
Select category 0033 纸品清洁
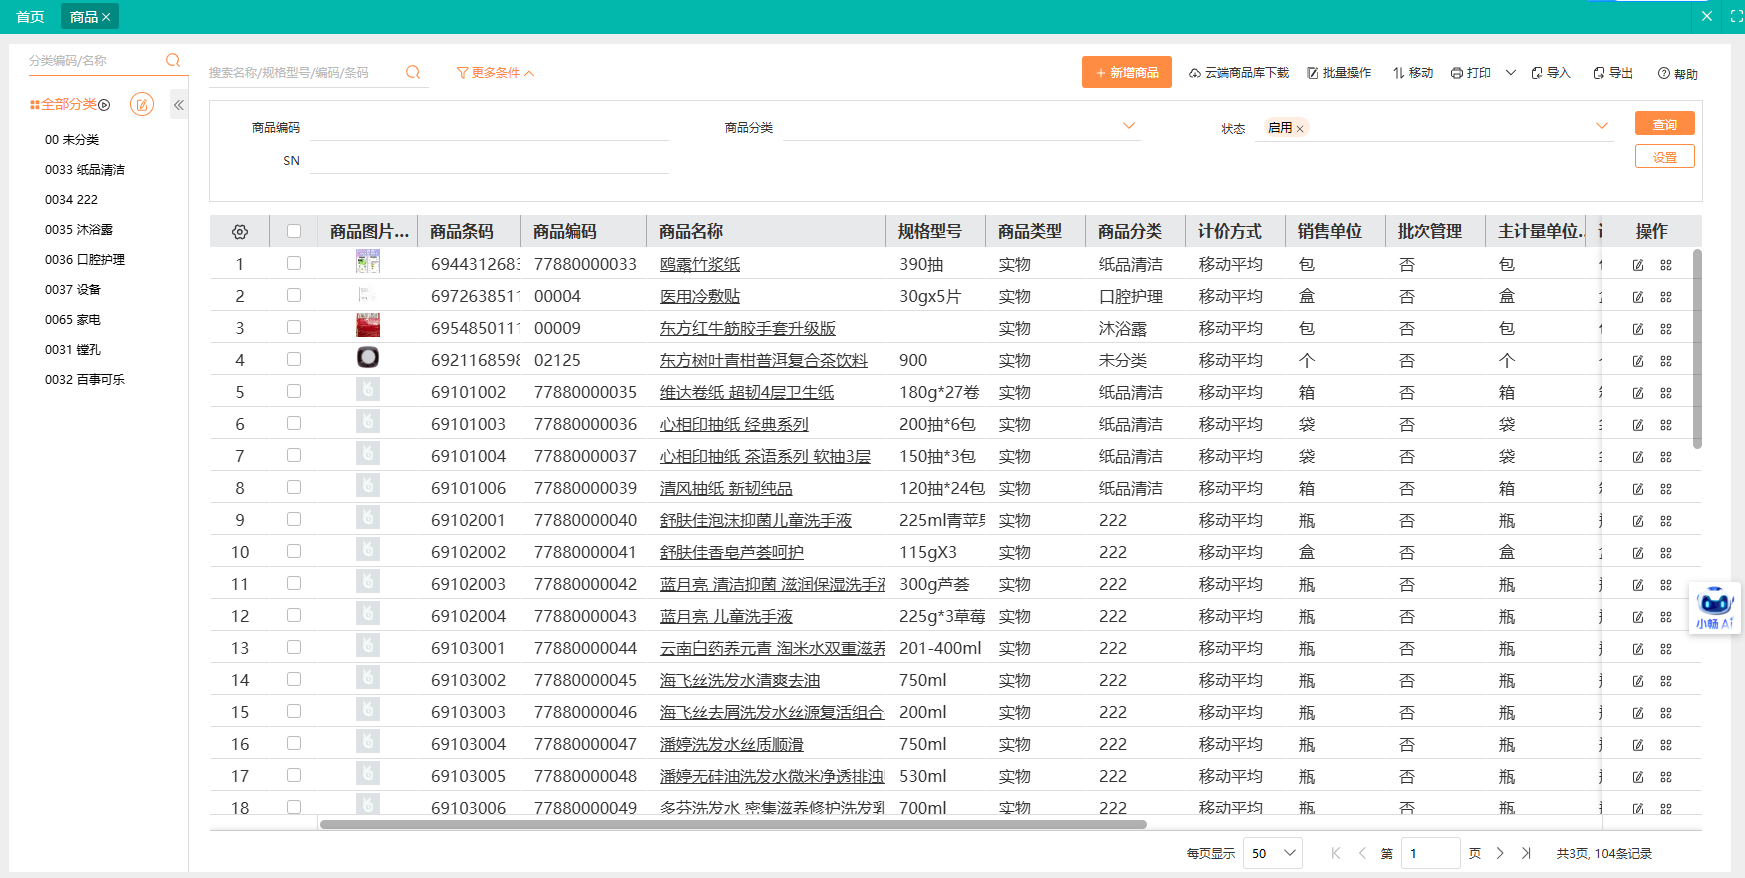click(x=85, y=170)
